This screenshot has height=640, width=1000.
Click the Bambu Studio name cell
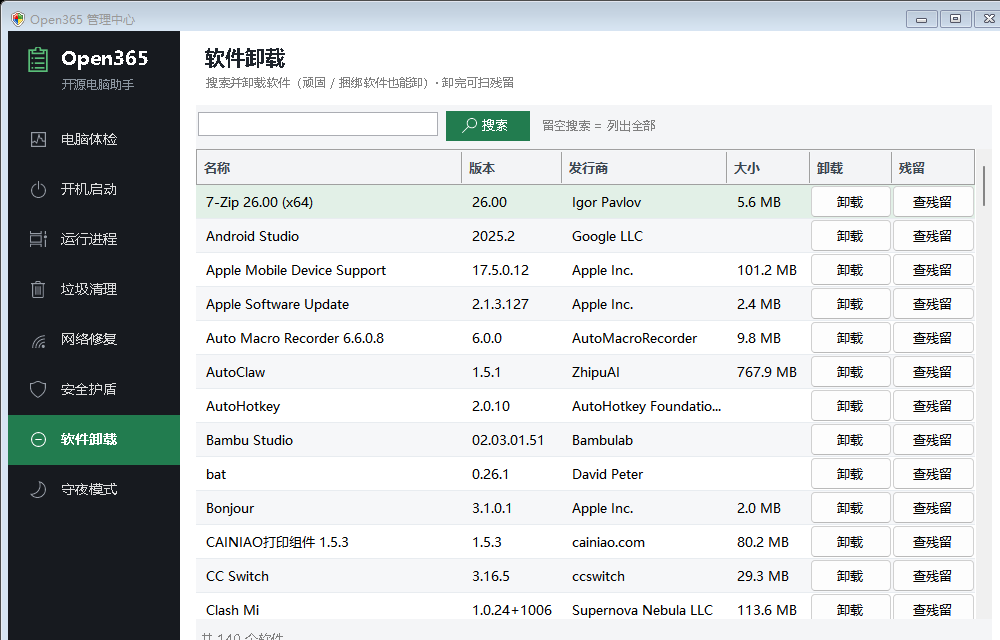pos(249,440)
